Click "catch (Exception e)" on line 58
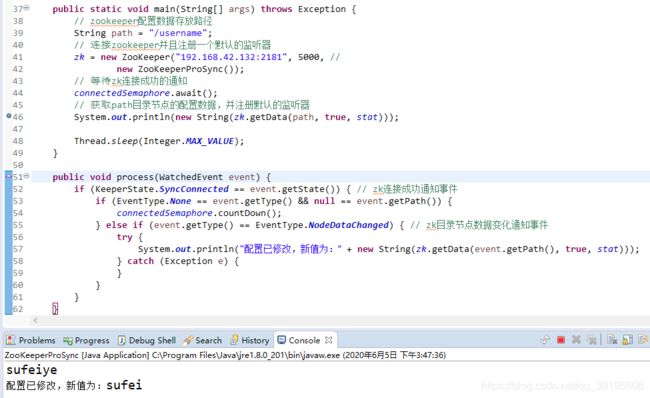650x398 pixels. [177, 261]
